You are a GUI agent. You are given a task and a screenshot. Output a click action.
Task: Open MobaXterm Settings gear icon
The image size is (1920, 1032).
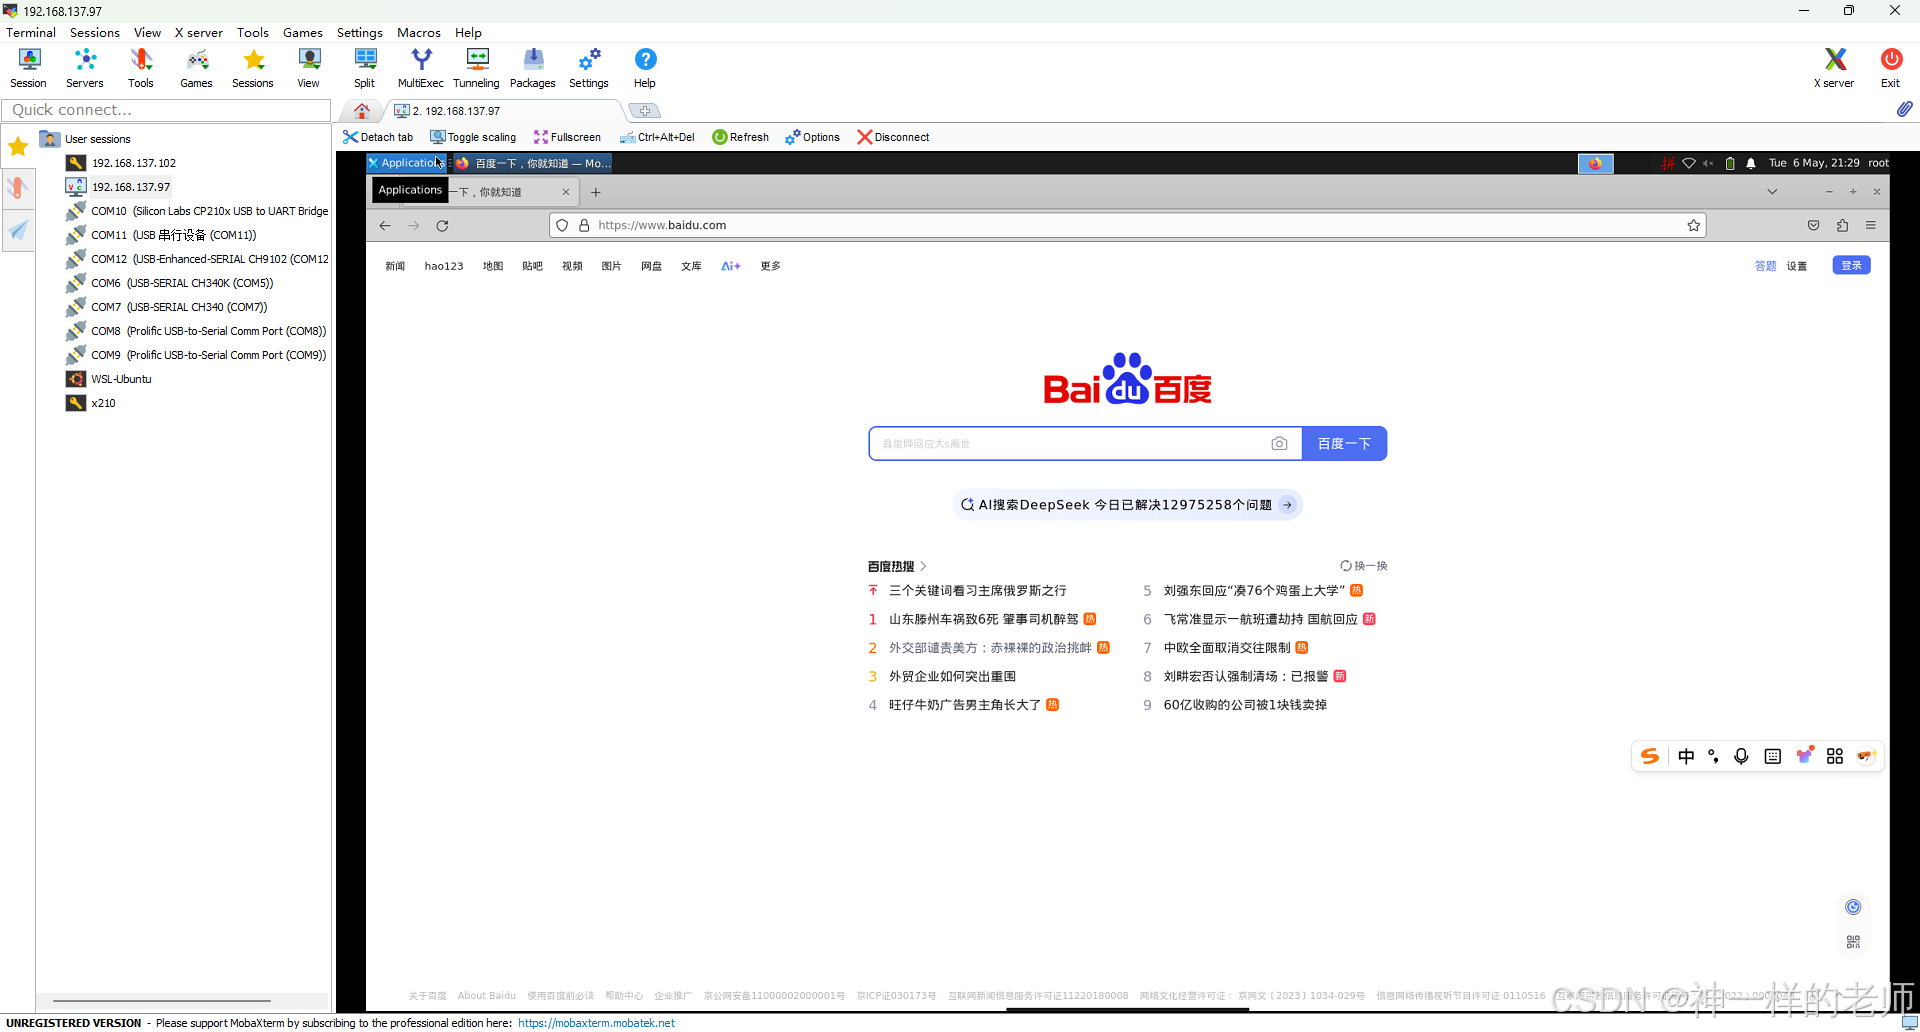tap(589, 68)
